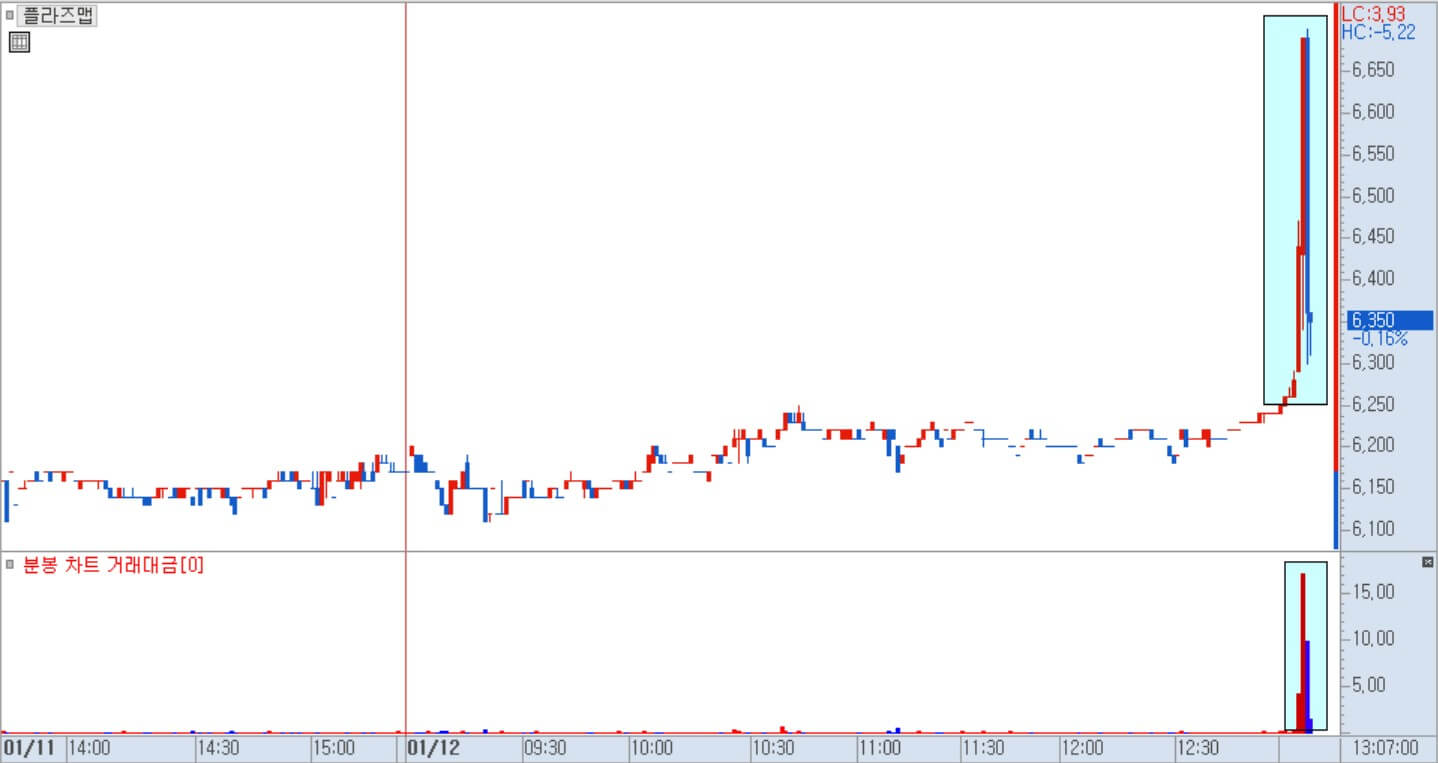Click the 11:00 time axis label
The image size is (1438, 763).
point(879,748)
